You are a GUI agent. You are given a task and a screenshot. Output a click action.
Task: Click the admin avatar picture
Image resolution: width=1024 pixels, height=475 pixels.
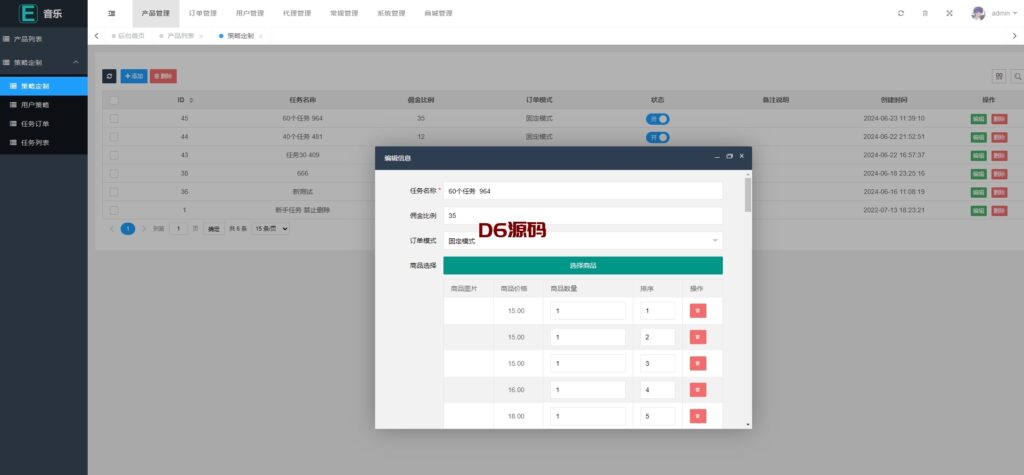tap(978, 13)
